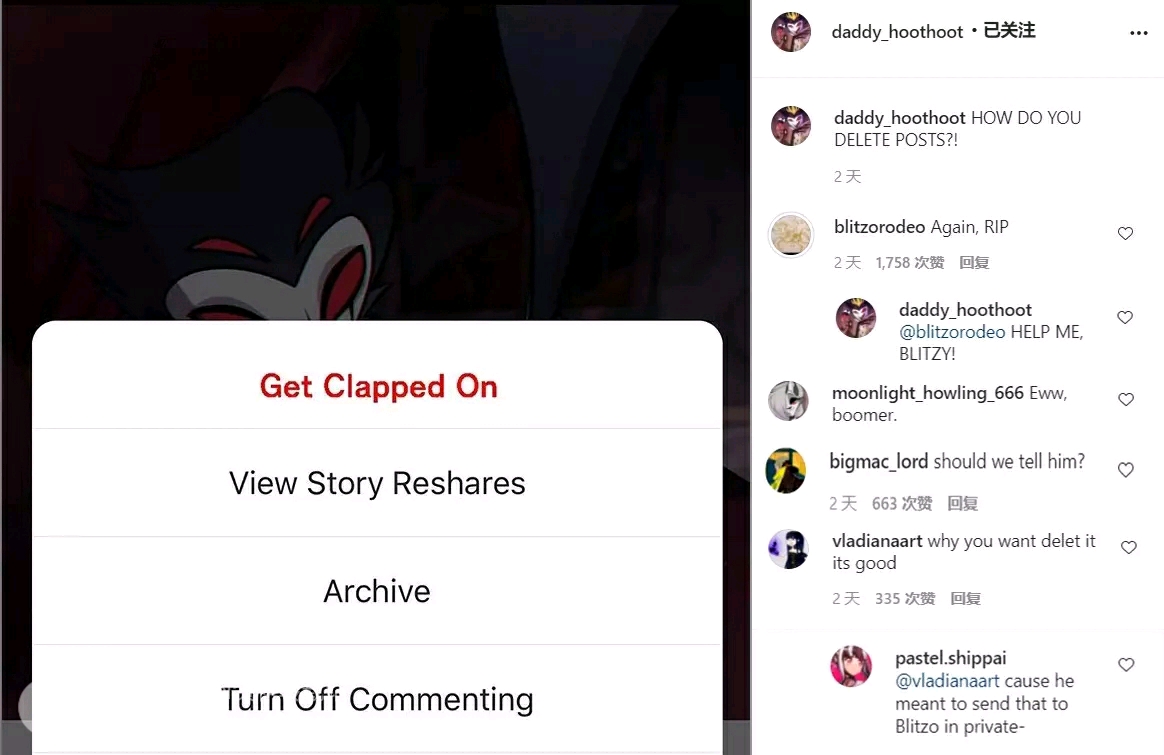Select "Archive" in the action sheet
Image resolution: width=1164 pixels, height=755 pixels.
[378, 592]
